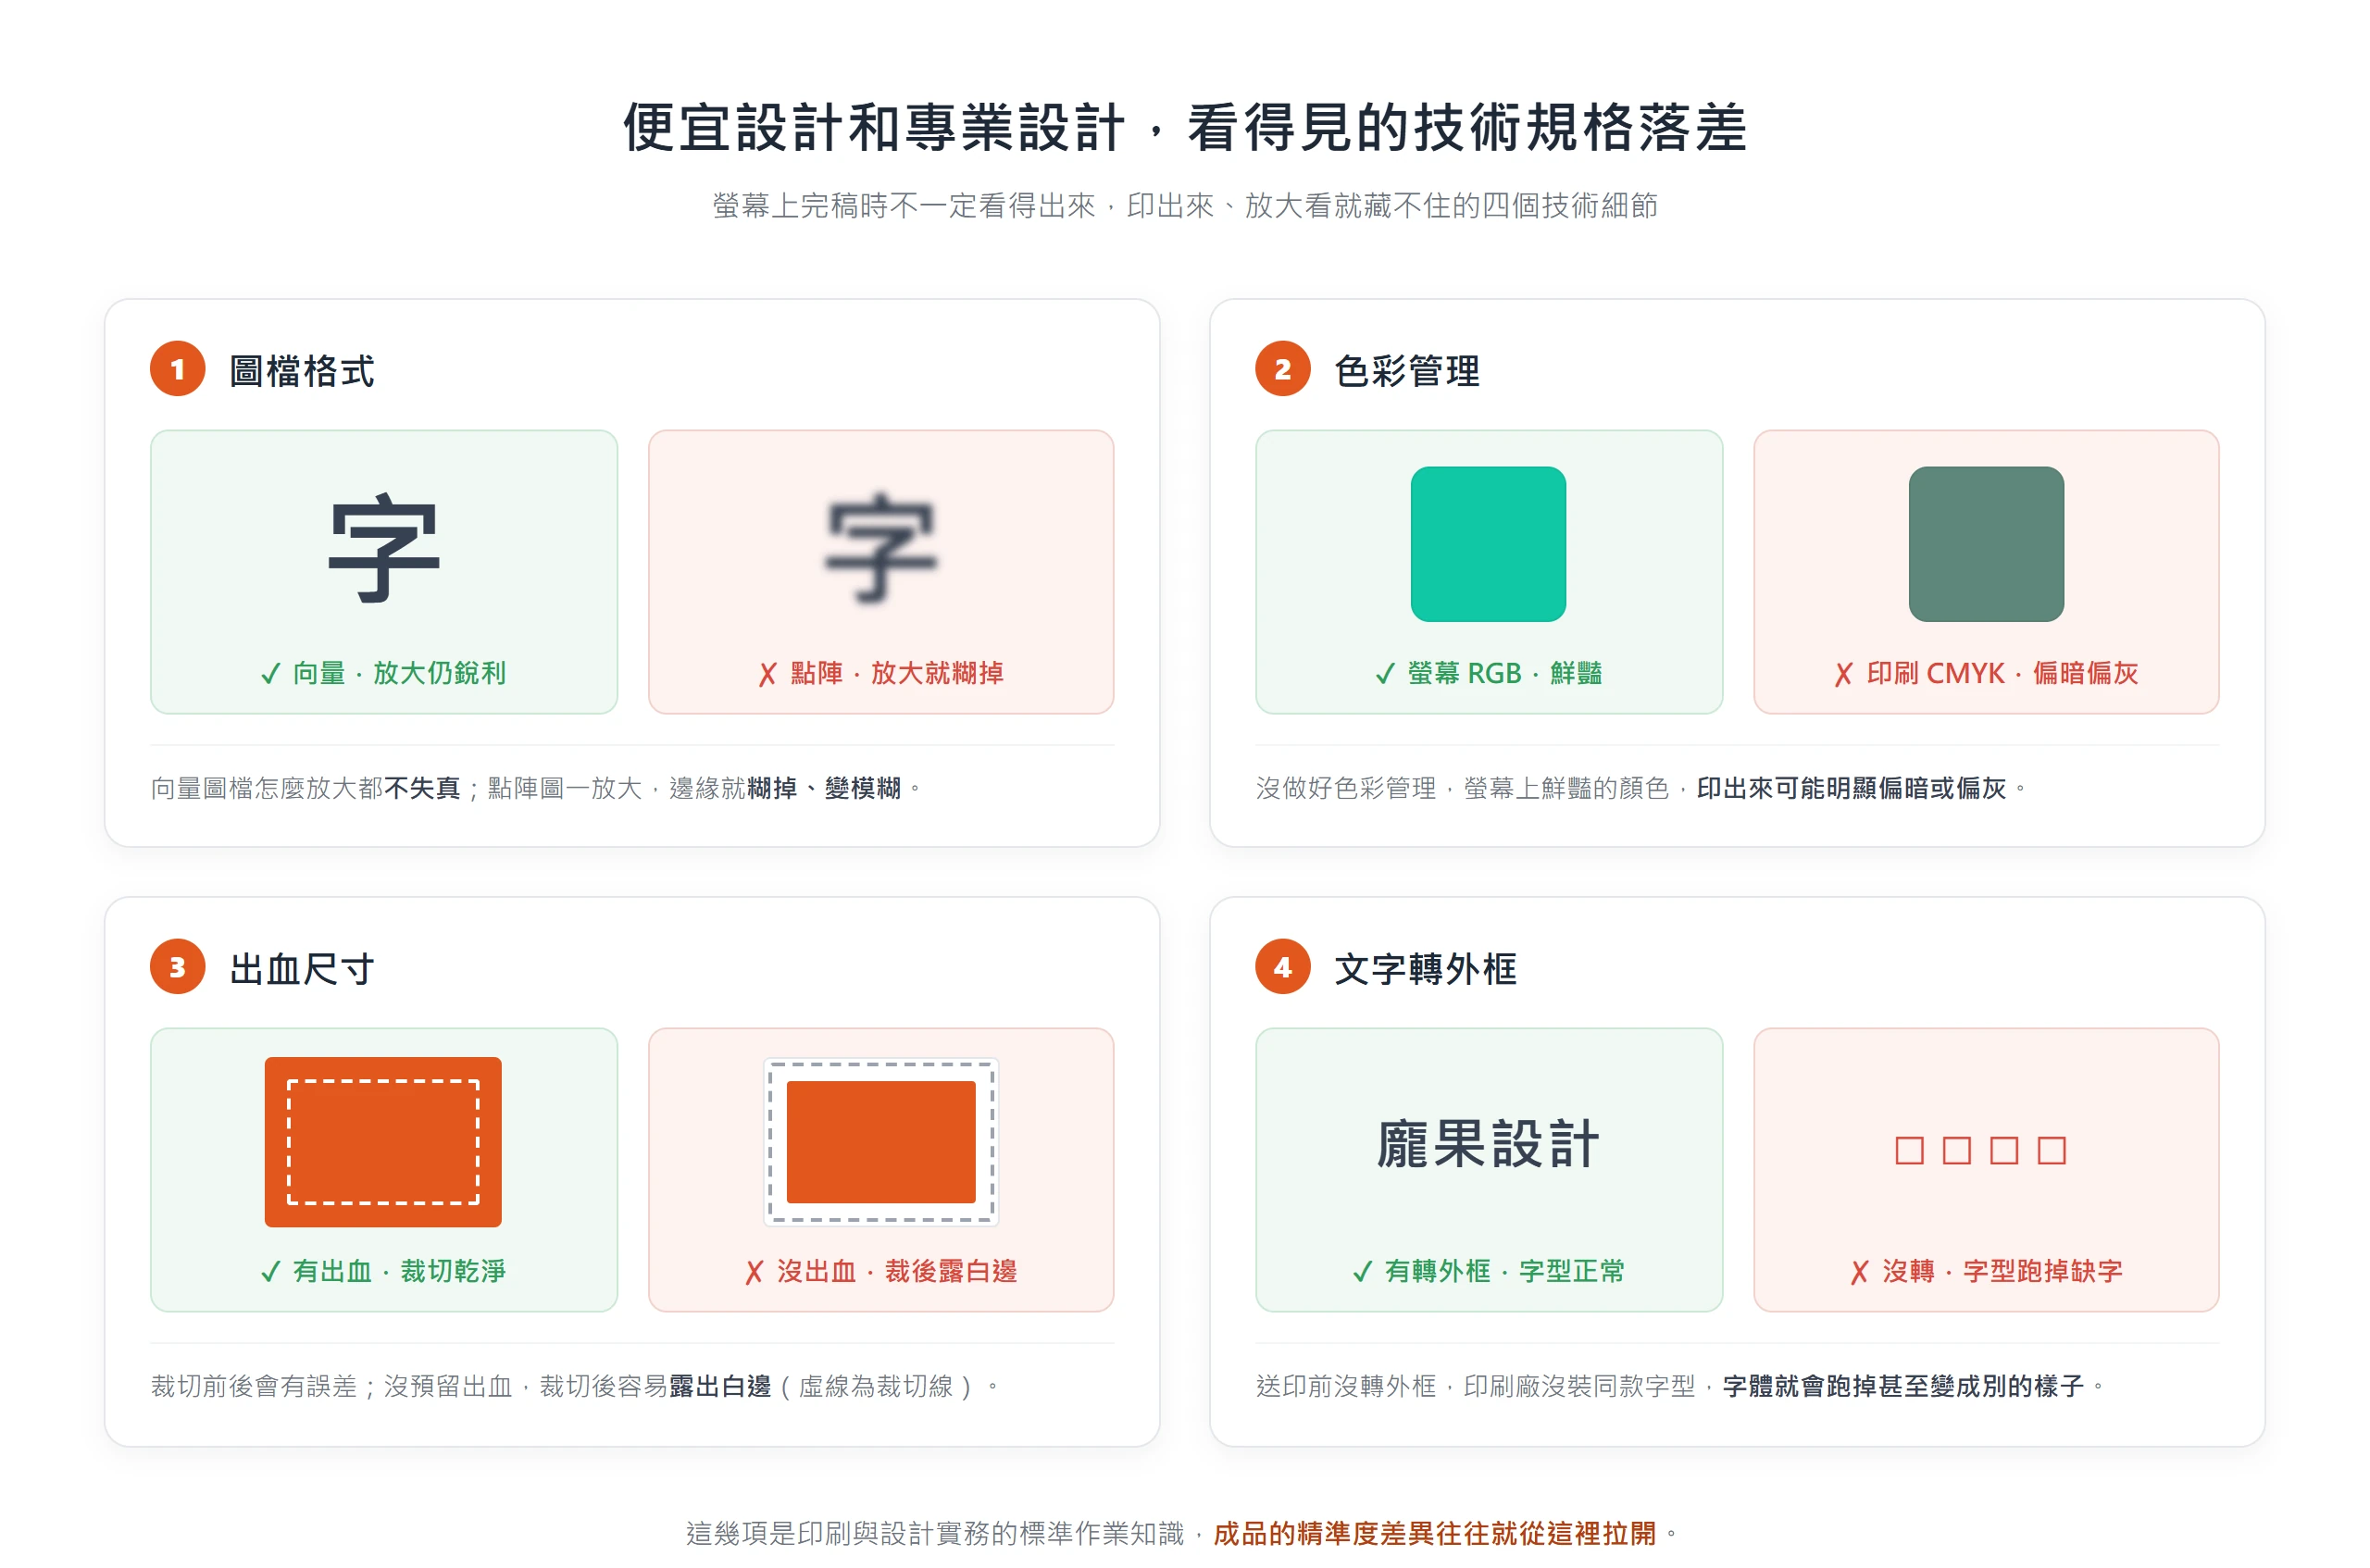Screen dimensions: 2370x1568
Task: Click the no-bleed diagram with outer dashed border
Action: [881, 1142]
